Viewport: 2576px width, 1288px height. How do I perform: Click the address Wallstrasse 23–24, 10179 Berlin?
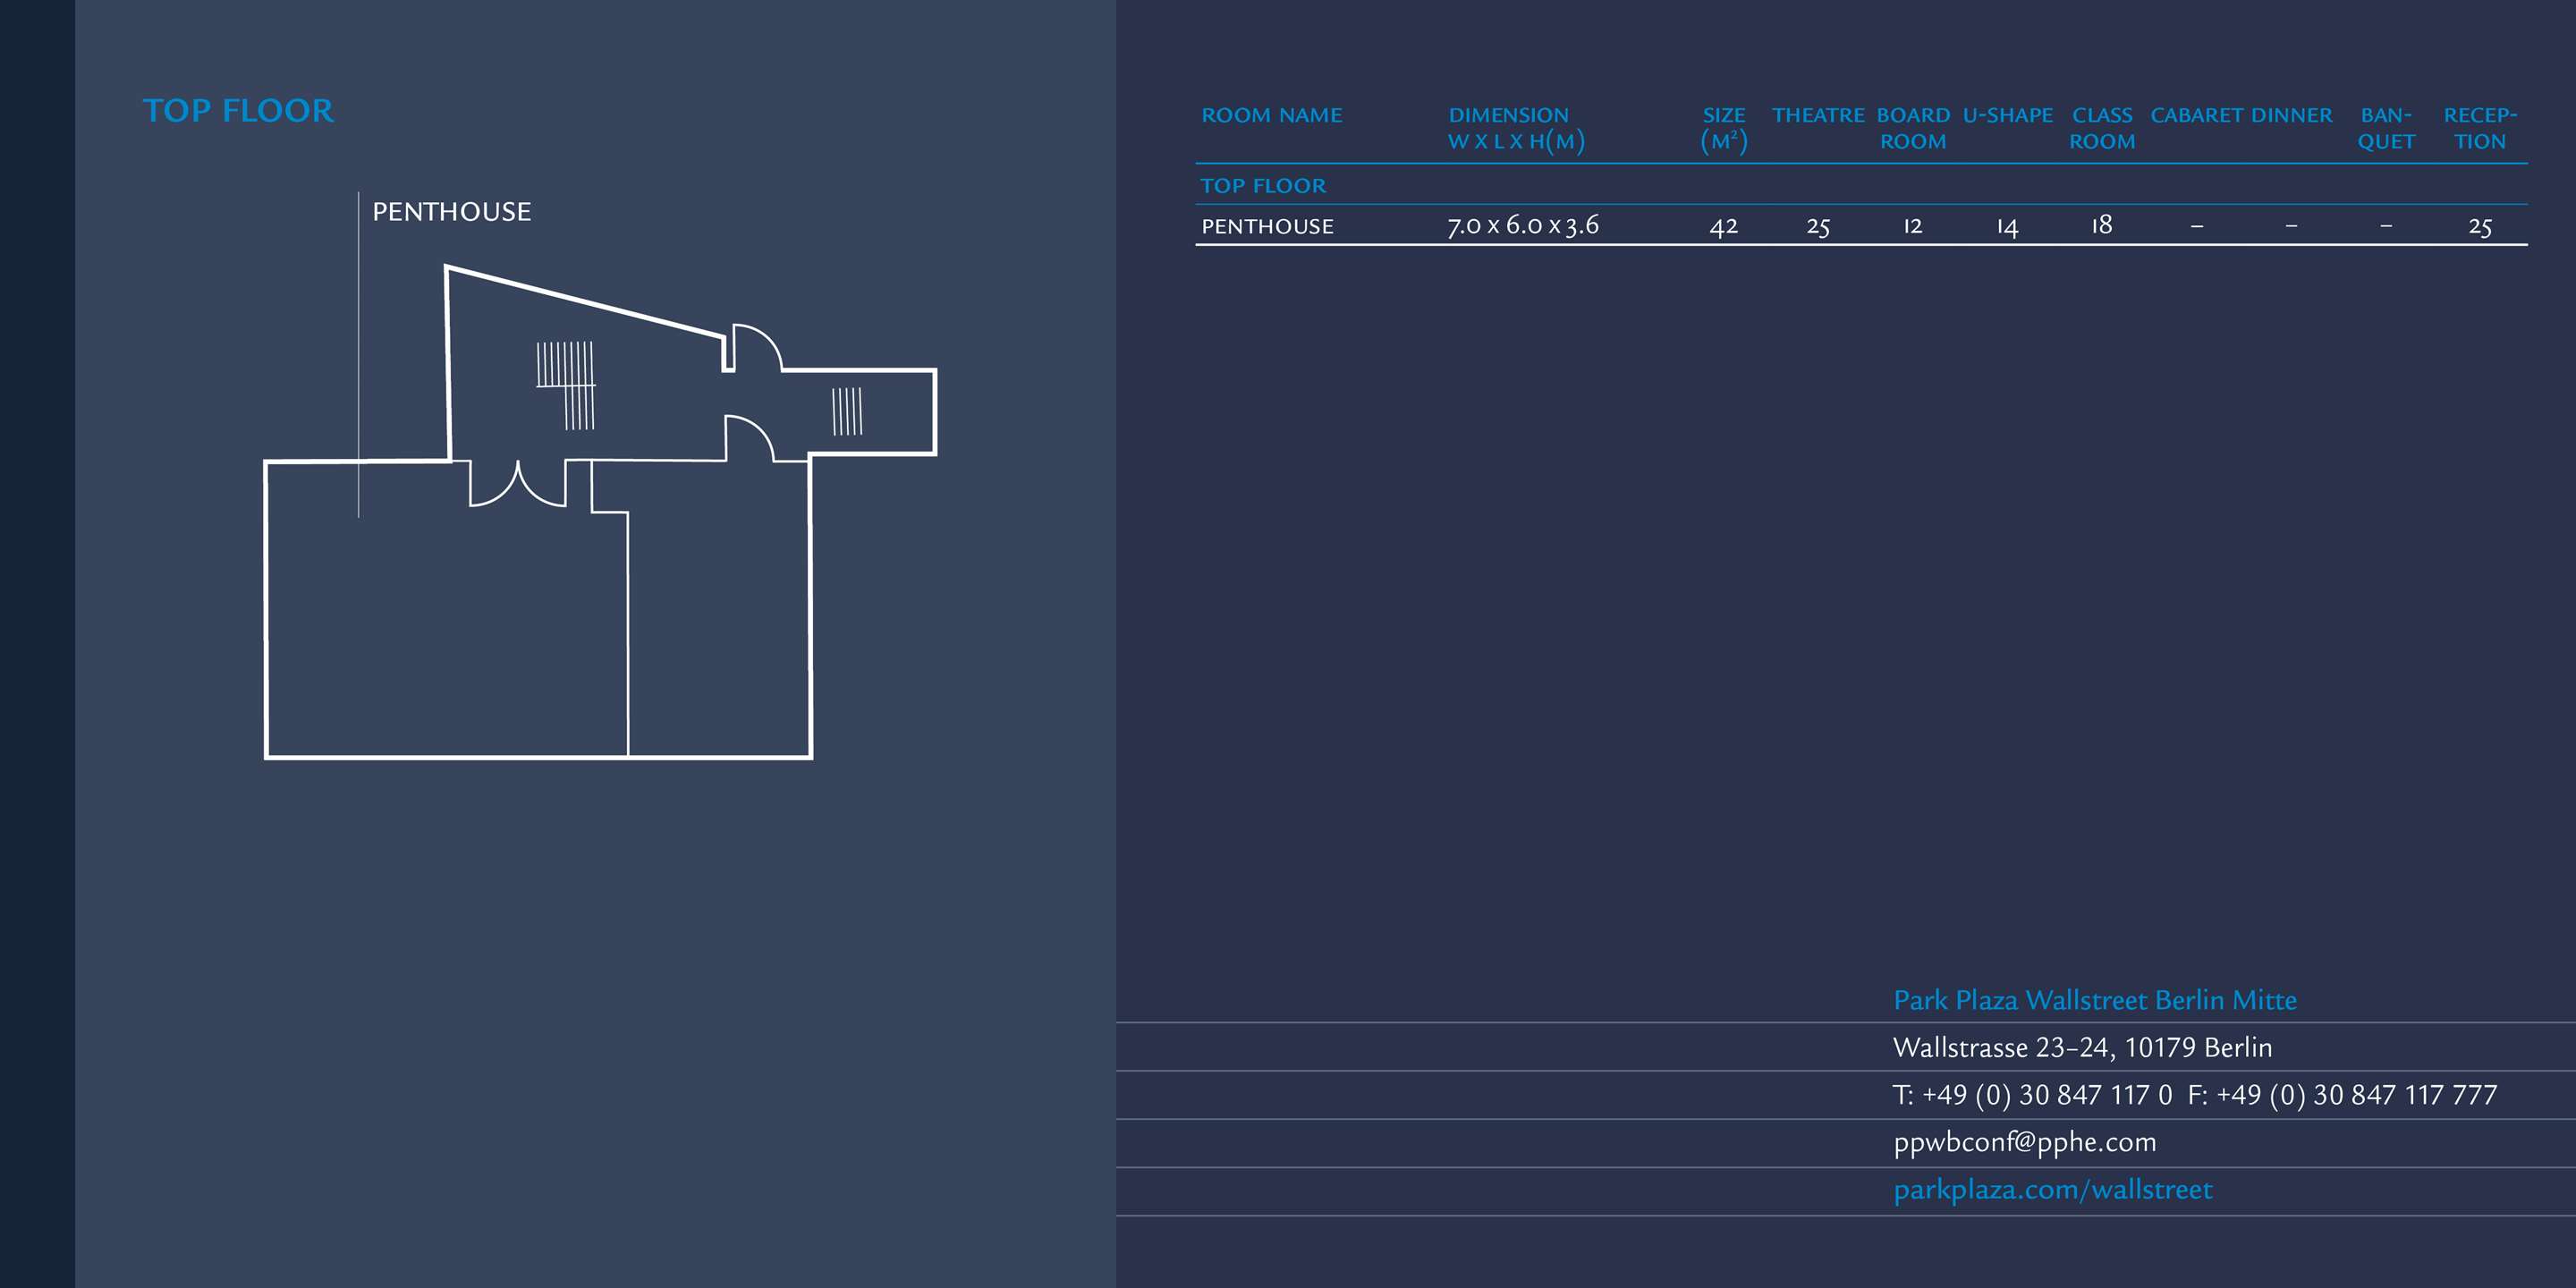(2082, 1047)
